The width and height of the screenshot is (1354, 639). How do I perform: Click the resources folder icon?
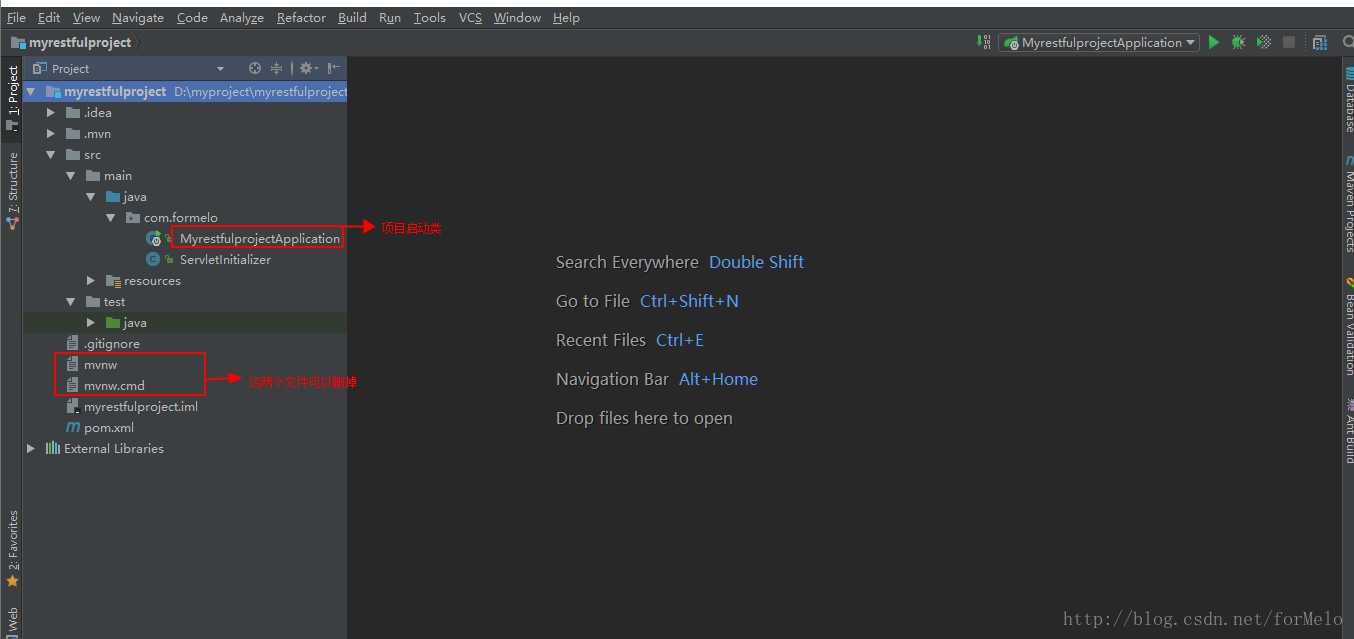(113, 280)
